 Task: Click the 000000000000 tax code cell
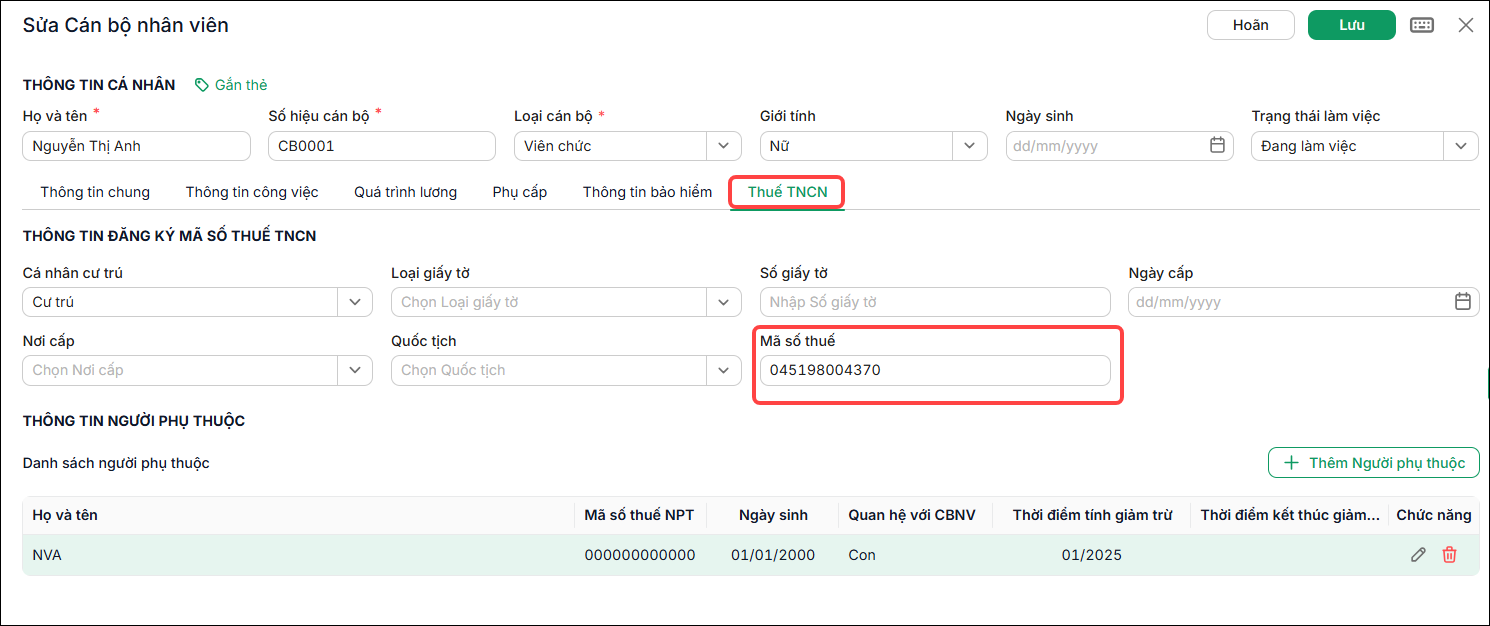640,555
